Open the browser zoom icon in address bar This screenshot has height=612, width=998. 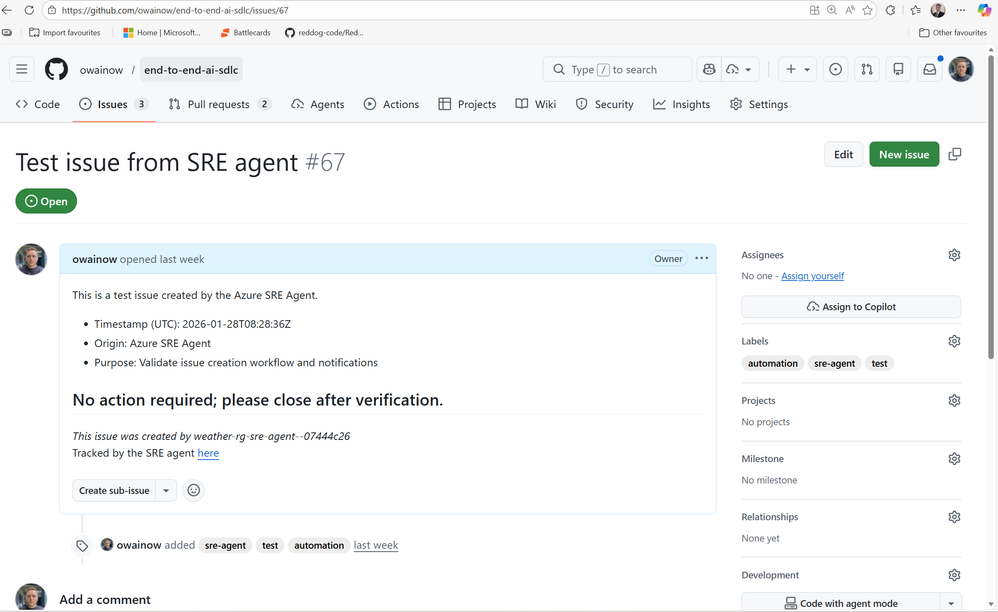tap(832, 10)
